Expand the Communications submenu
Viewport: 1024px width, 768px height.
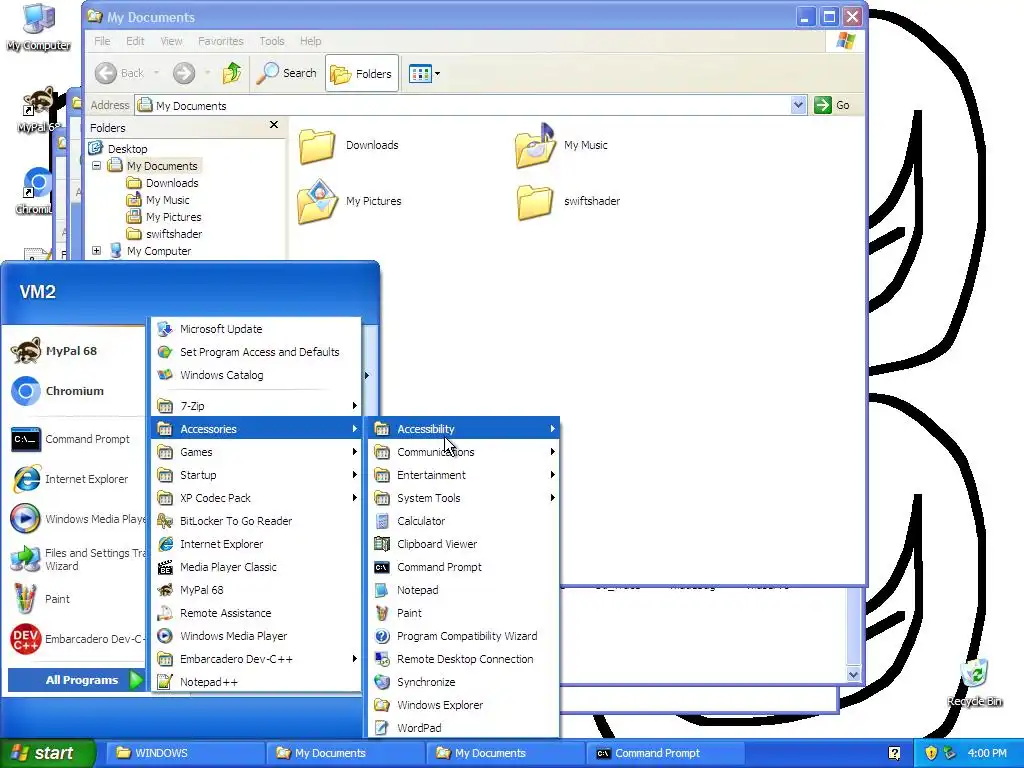click(x=464, y=451)
